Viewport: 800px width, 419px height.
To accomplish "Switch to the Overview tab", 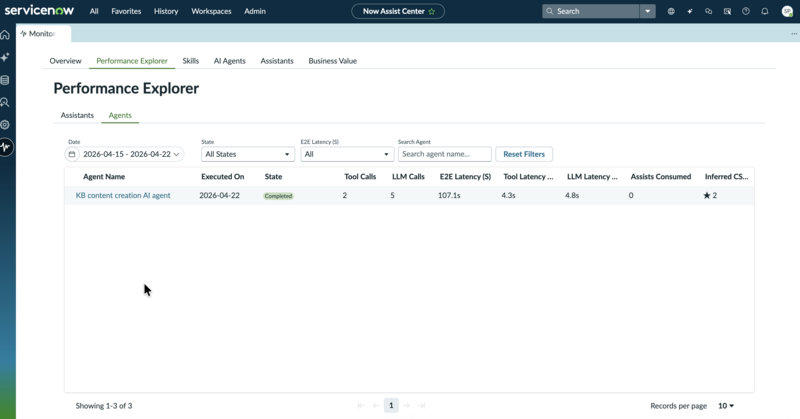I will (65, 61).
